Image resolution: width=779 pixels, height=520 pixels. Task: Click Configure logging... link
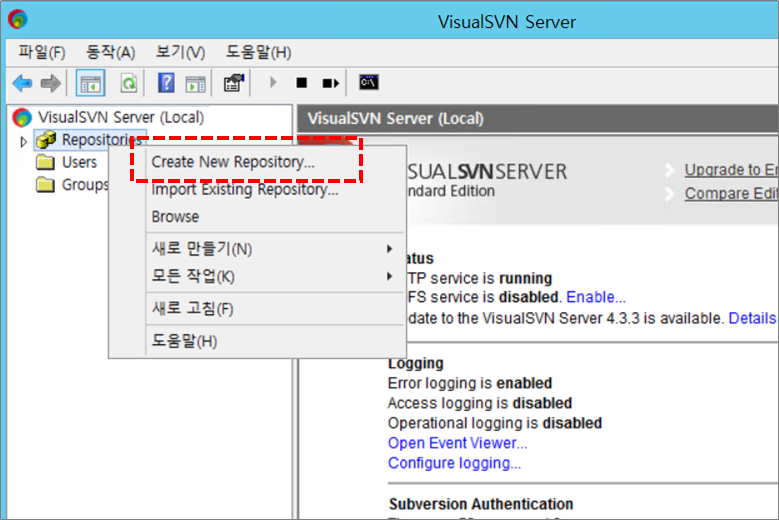click(454, 463)
